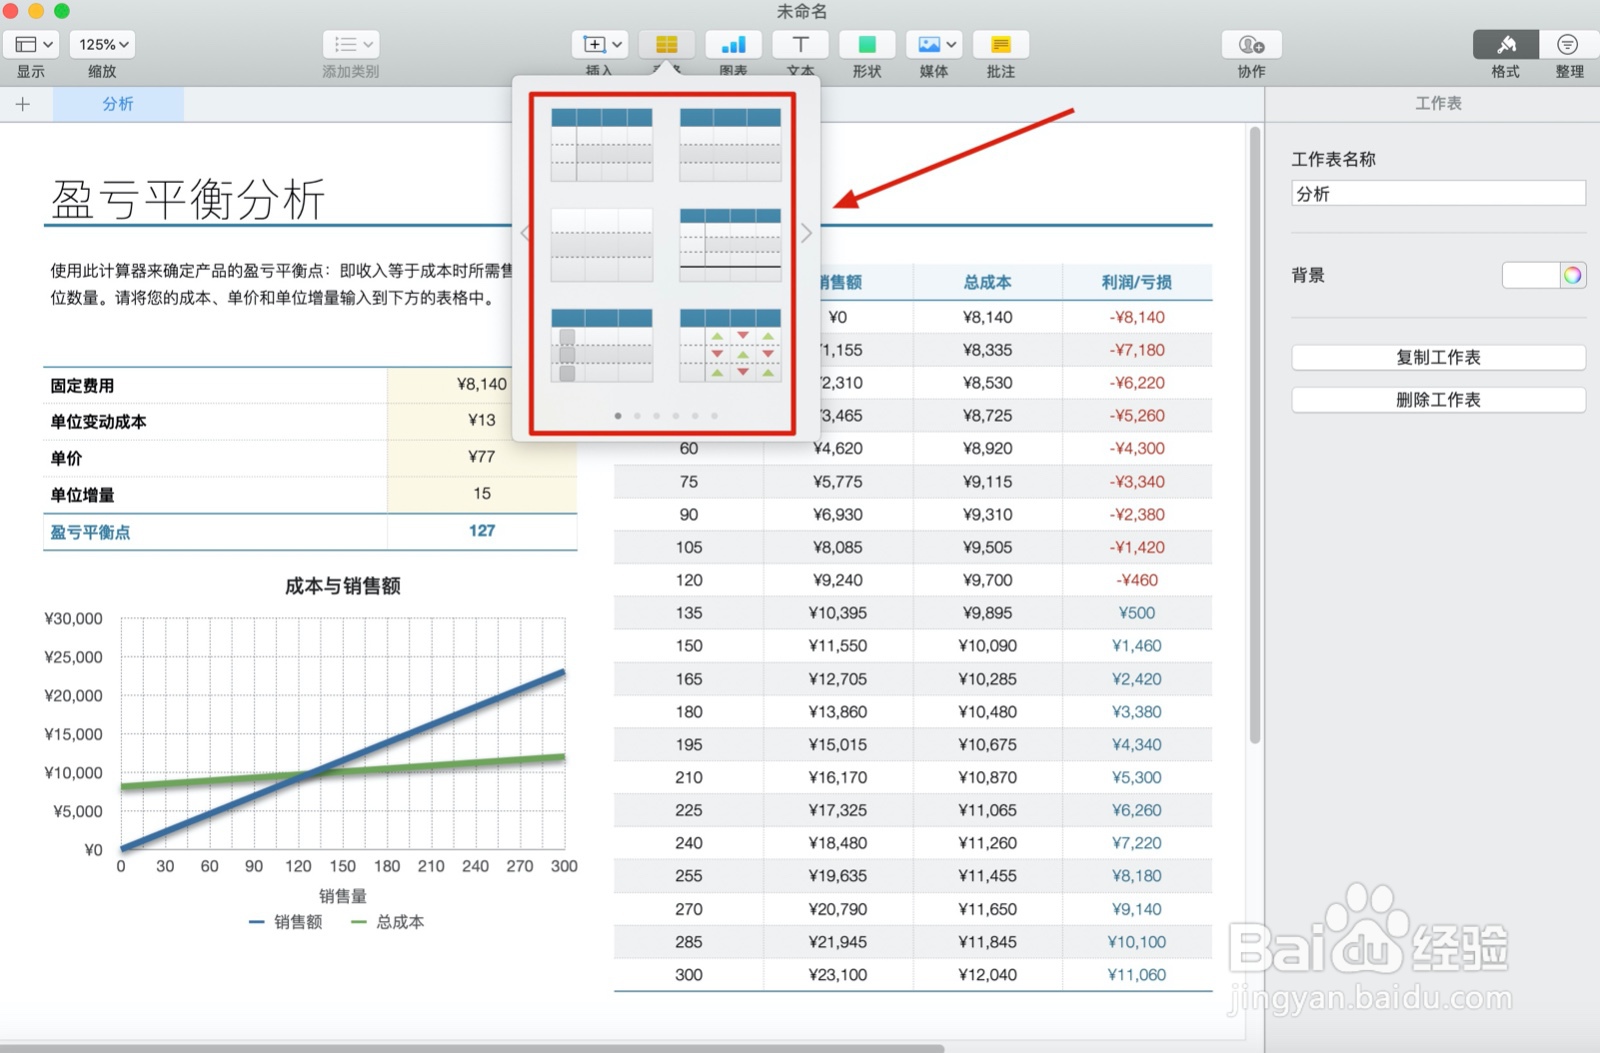1600x1053 pixels.
Task: Open the 格式 format paintbrush panel
Action: pyautogui.click(x=1504, y=44)
